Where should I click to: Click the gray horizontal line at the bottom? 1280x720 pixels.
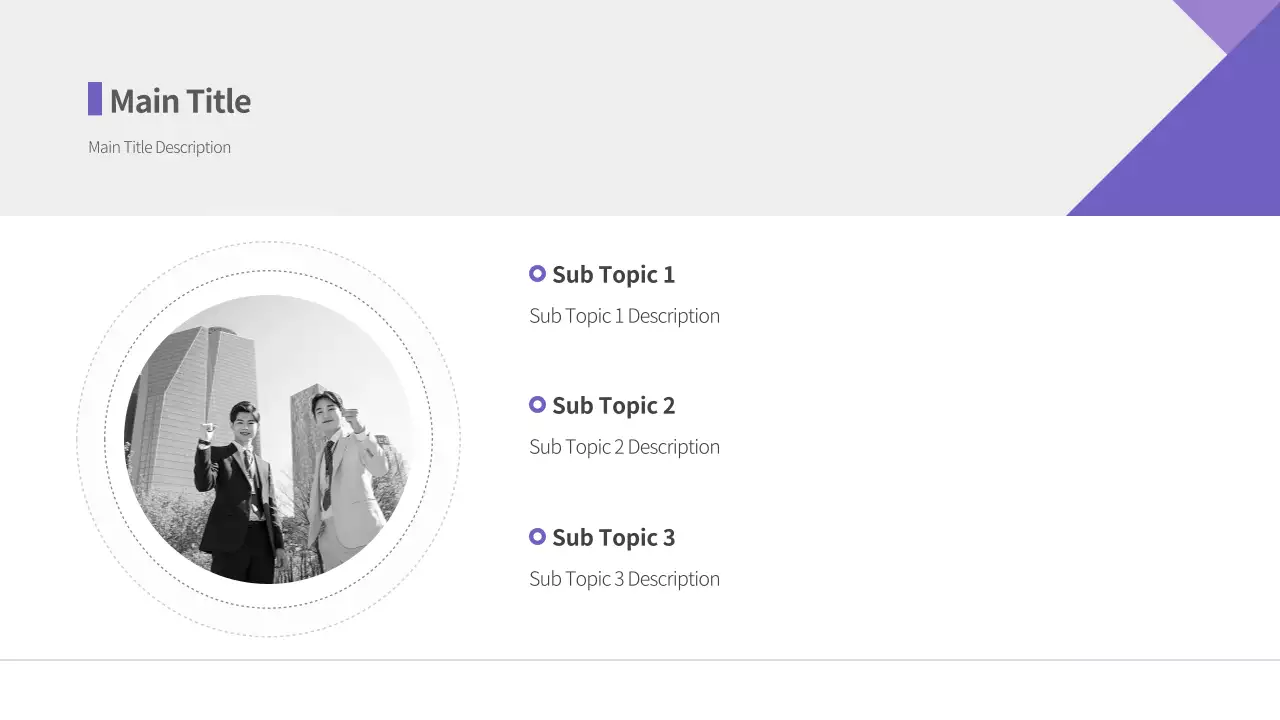640,660
